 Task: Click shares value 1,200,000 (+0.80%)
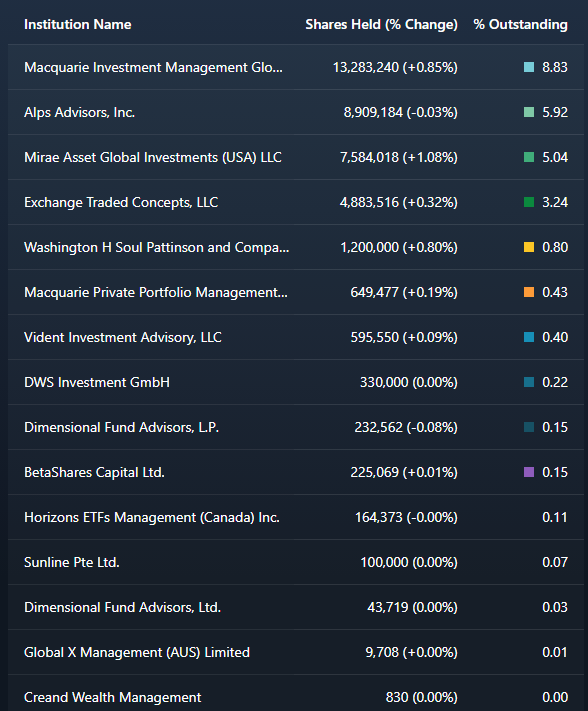point(399,247)
